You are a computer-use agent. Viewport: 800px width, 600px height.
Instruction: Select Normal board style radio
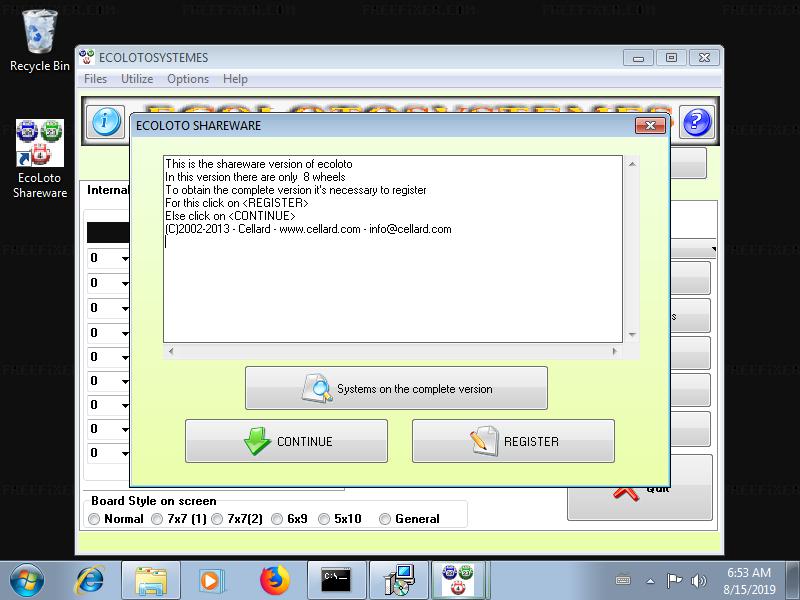tap(94, 519)
